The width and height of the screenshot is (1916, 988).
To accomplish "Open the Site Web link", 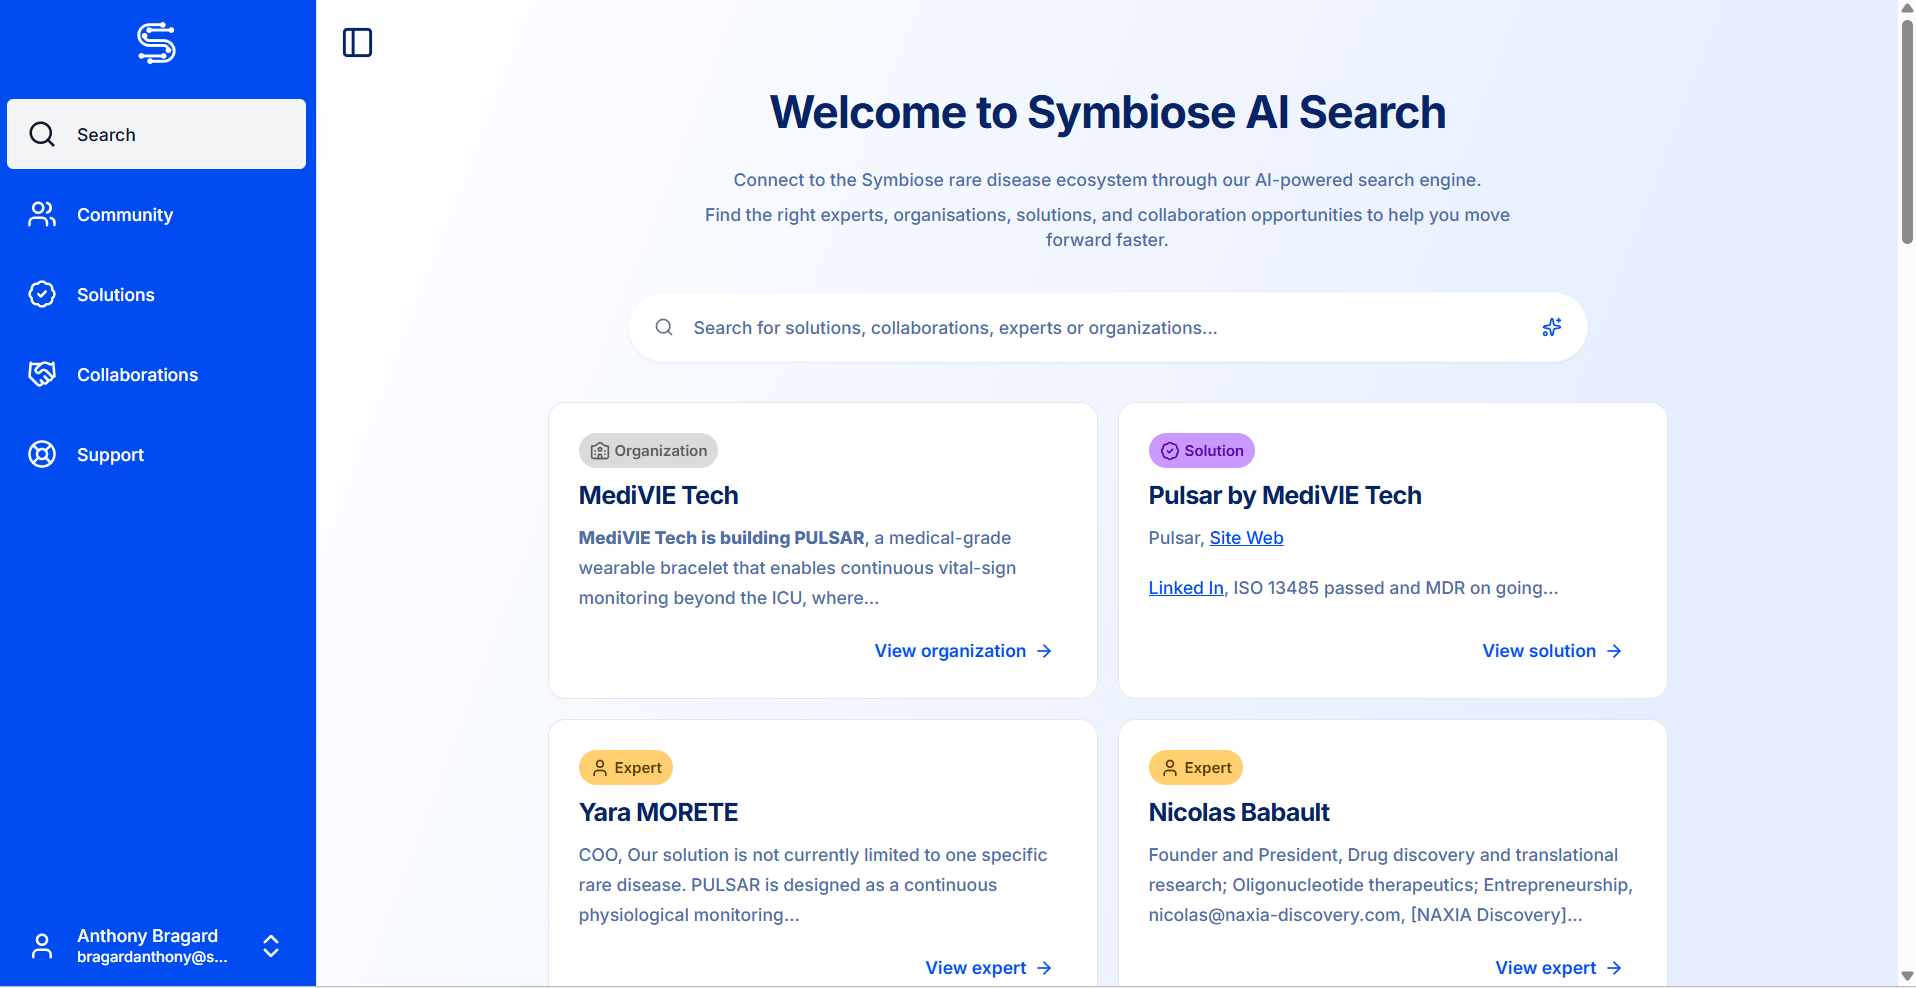I will point(1246,538).
